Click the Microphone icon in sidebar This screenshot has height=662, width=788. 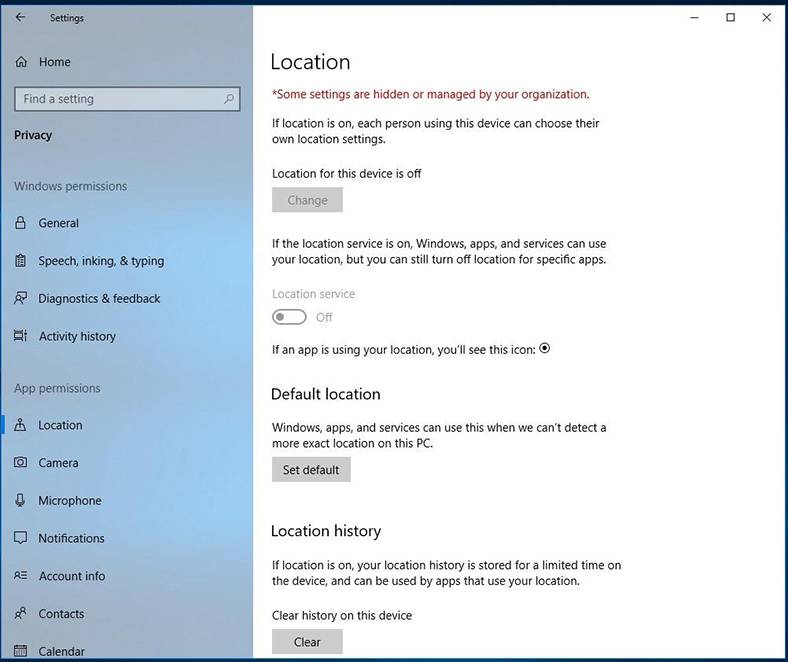(x=20, y=500)
